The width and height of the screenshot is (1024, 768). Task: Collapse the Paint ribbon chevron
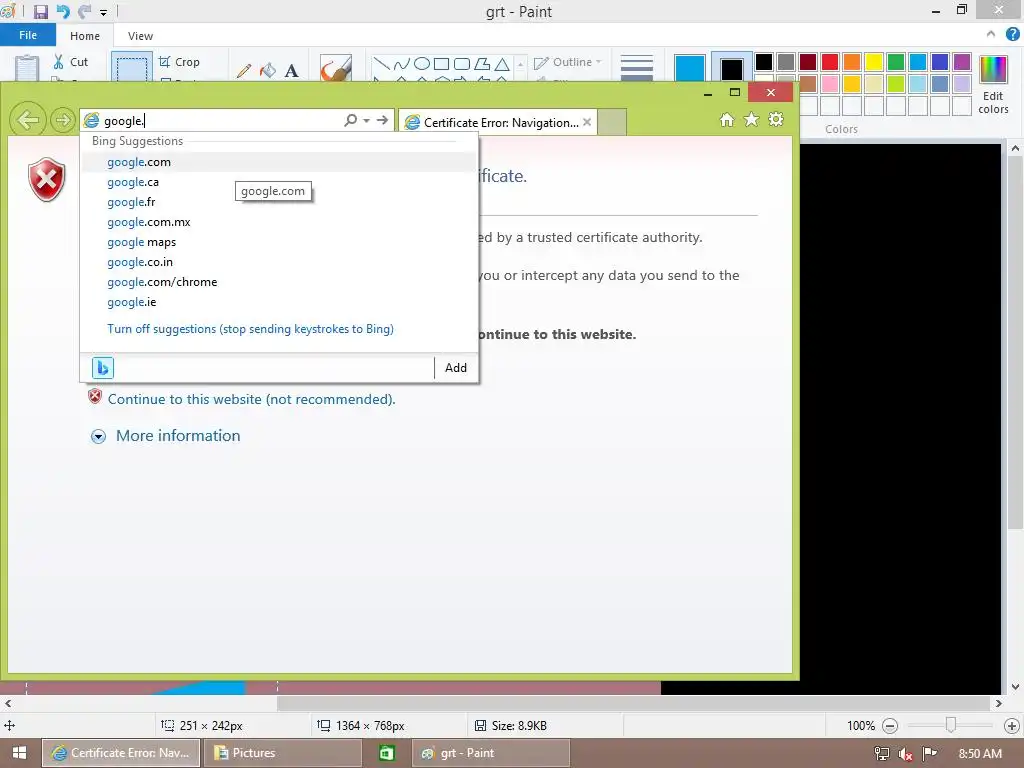990,35
